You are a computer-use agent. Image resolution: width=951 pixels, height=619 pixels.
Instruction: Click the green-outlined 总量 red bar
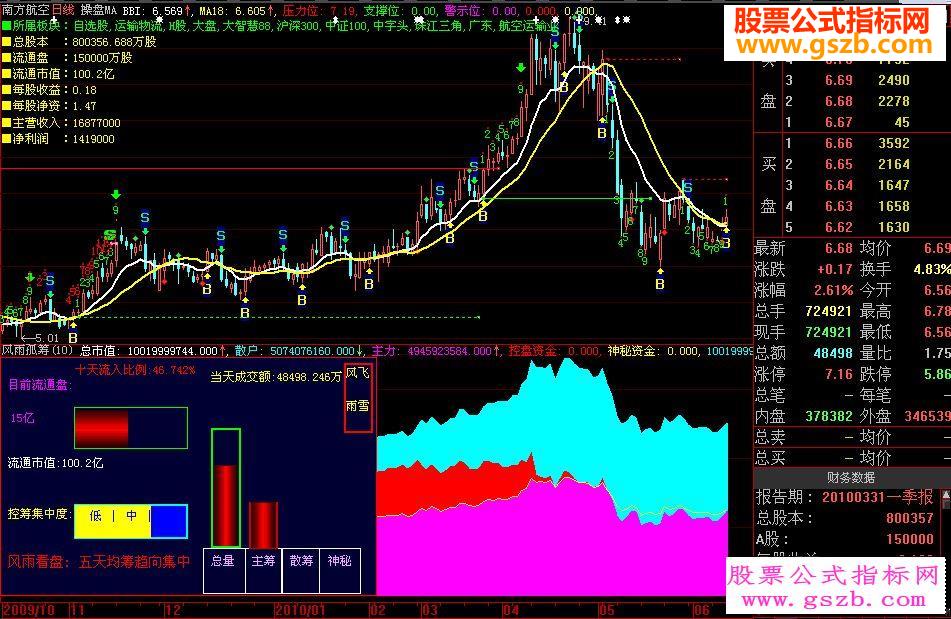point(226,487)
